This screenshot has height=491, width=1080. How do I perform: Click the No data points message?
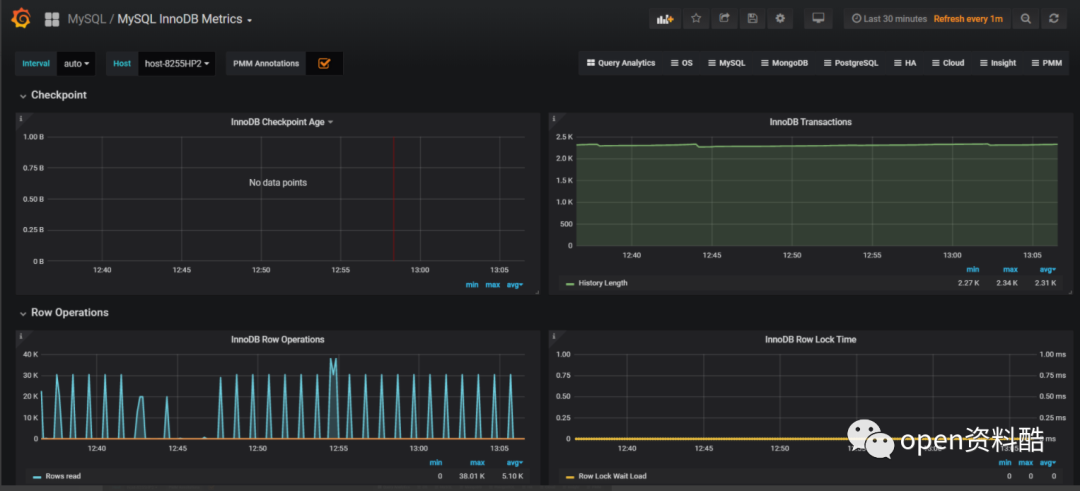(278, 182)
